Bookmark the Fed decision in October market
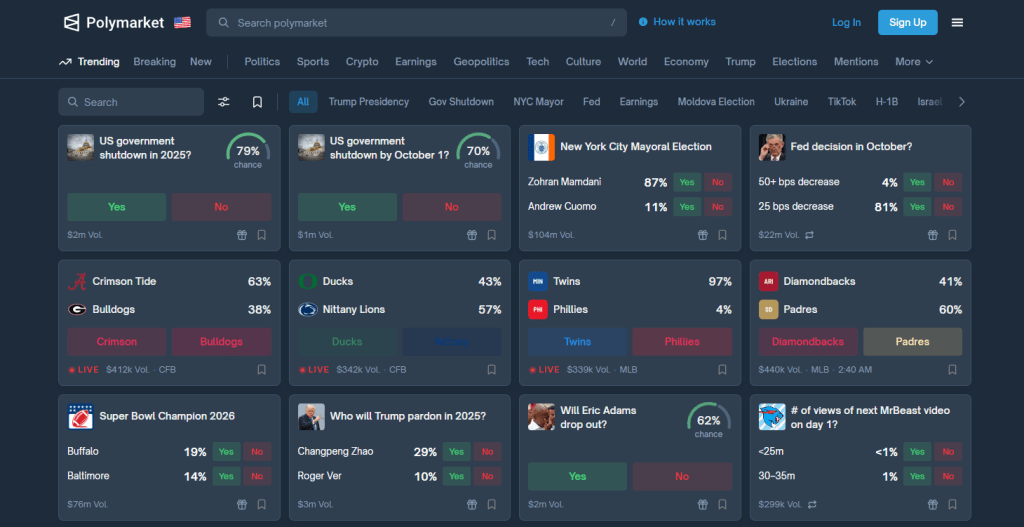Viewport: 1024px width, 527px height. [x=953, y=235]
